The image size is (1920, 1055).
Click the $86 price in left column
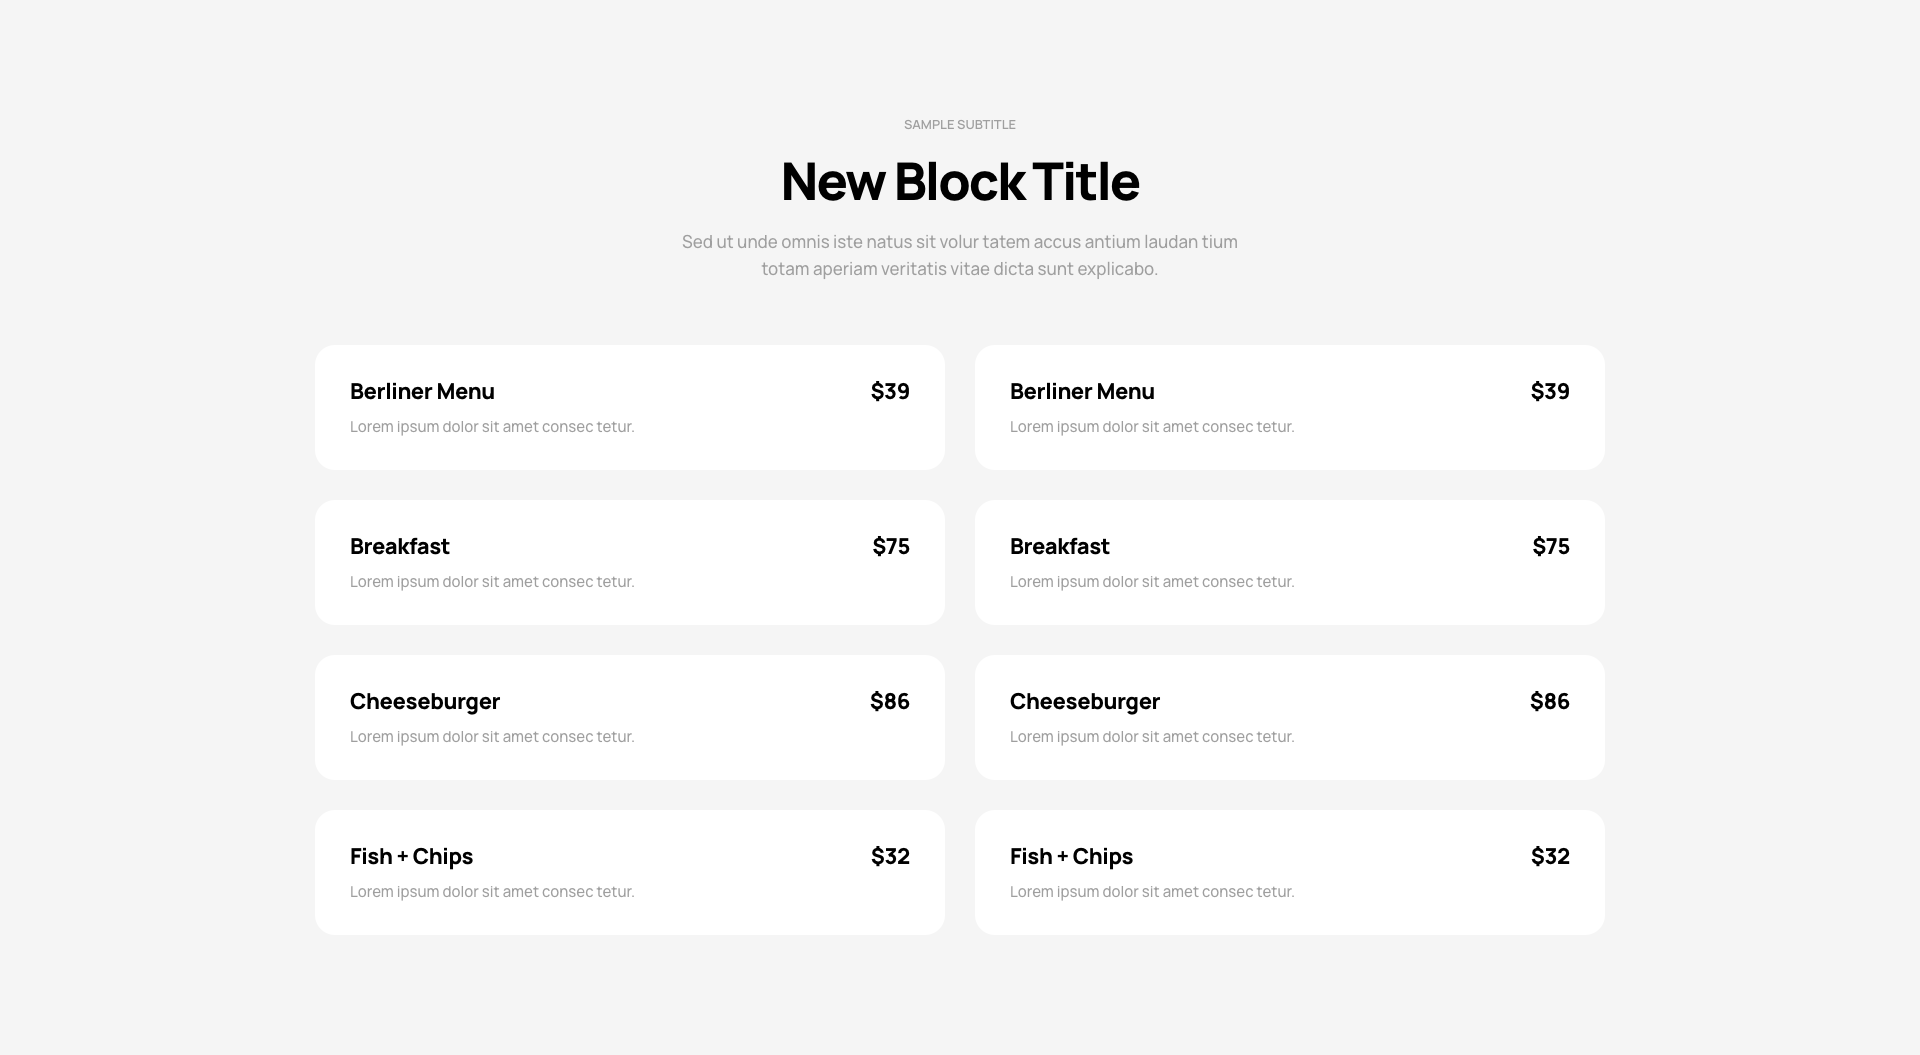(x=890, y=701)
